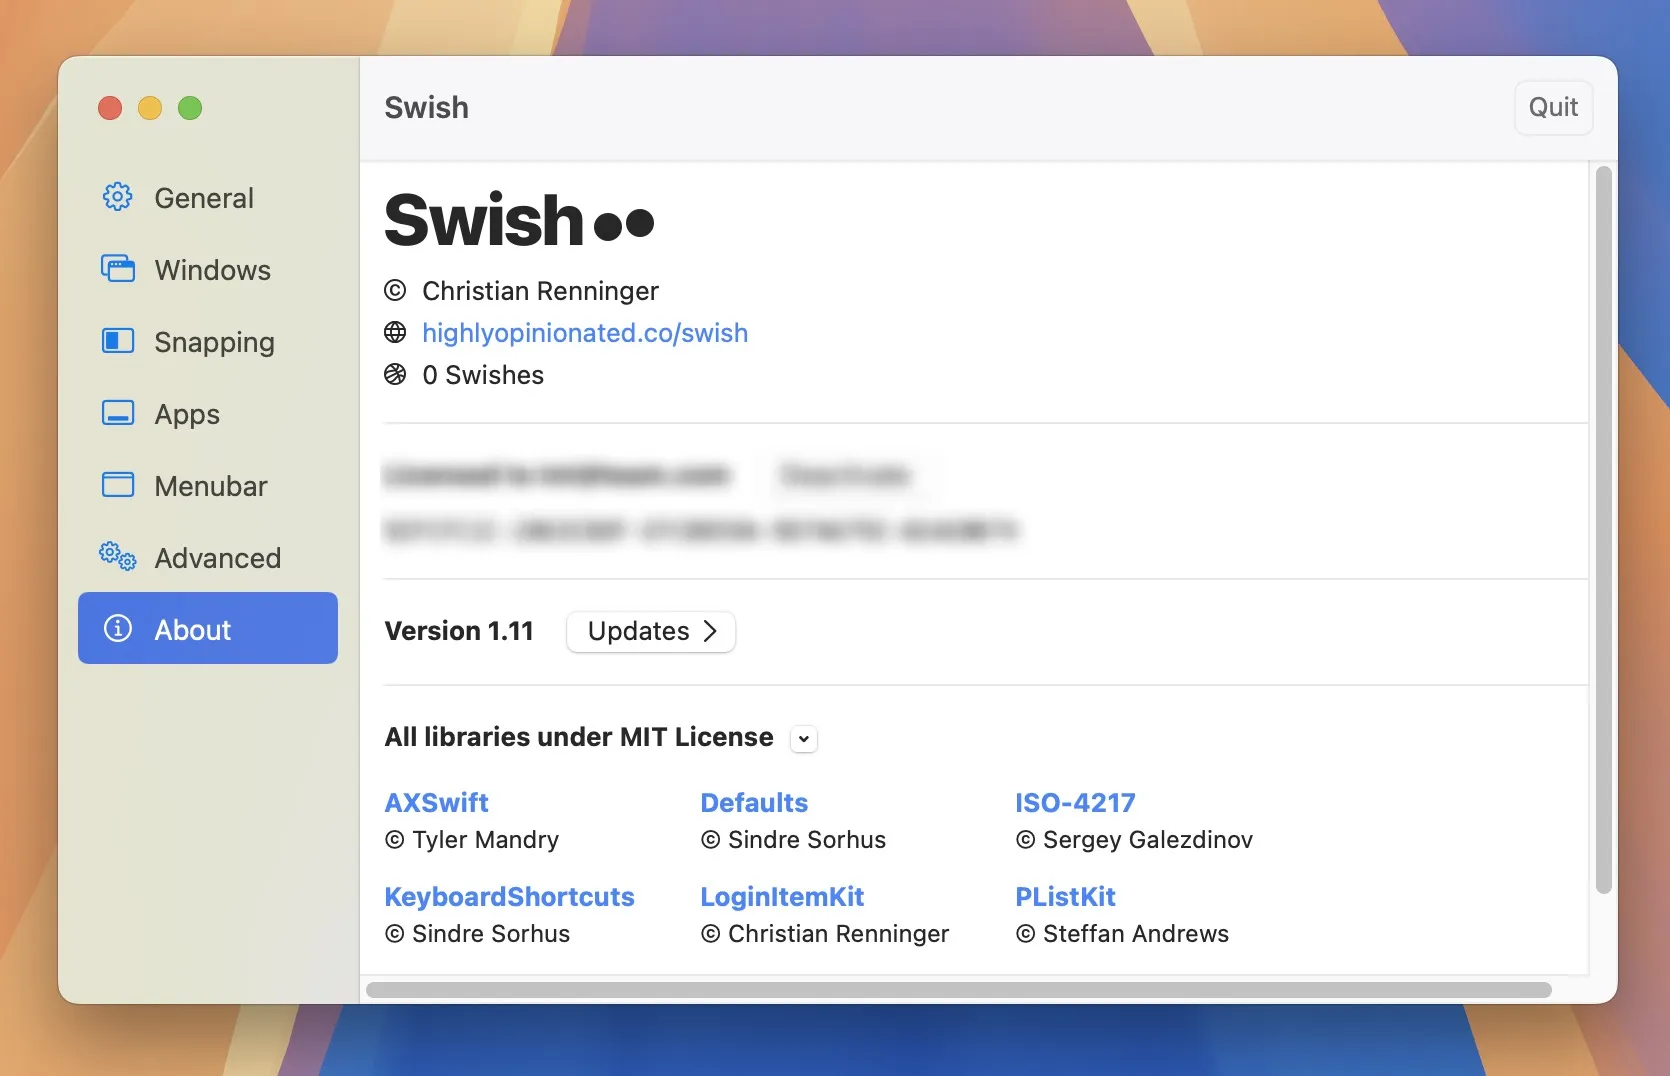Viewport: 1670px width, 1076px height.
Task: Open the LoginItemKit library link
Action: coord(782,897)
